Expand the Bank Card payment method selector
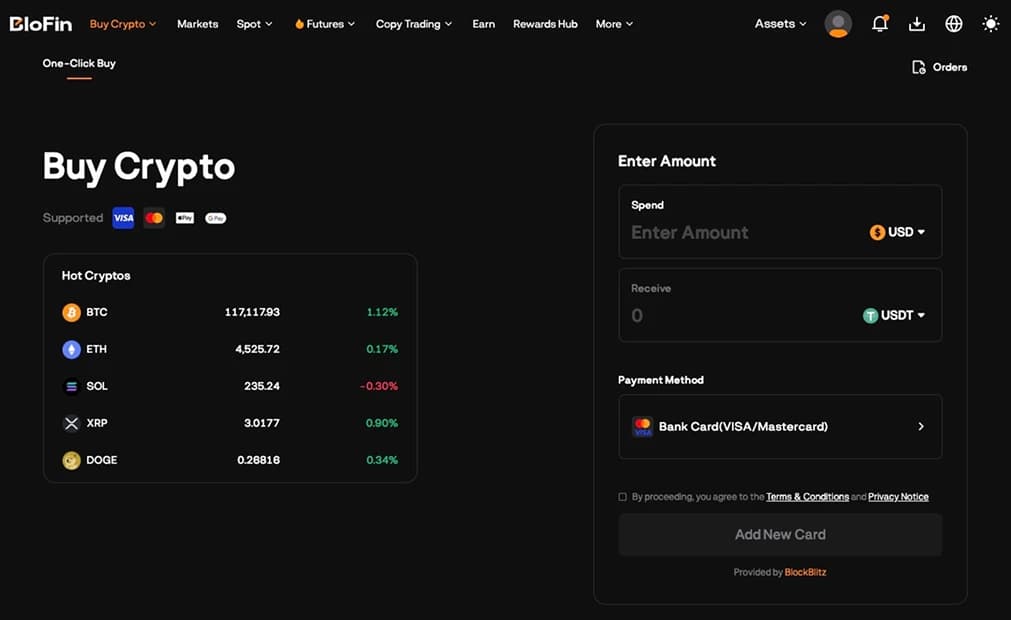Viewport: 1011px width, 620px height. 780,427
